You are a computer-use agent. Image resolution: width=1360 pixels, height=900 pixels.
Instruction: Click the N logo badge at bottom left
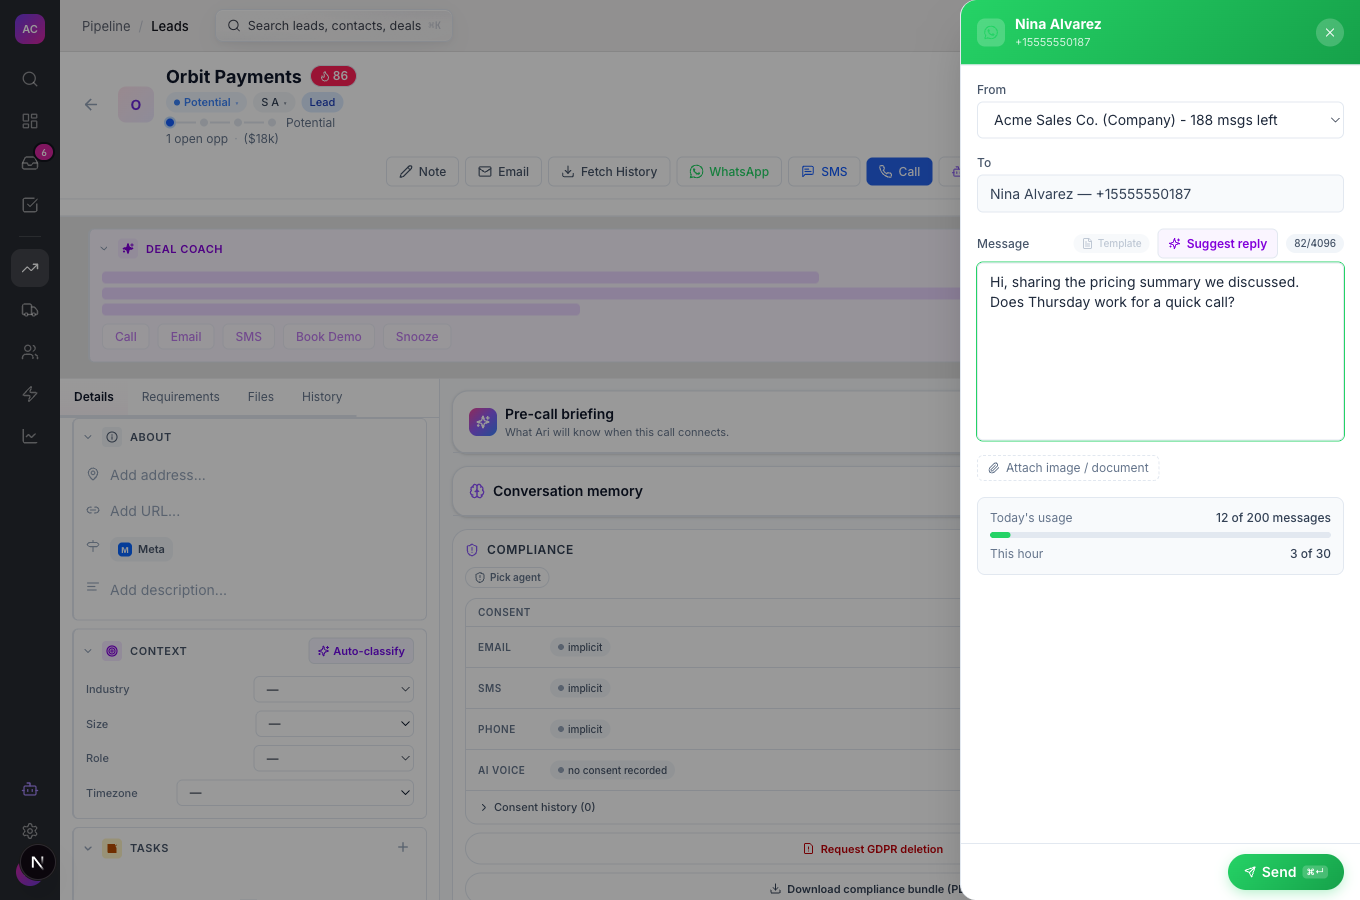(38, 862)
